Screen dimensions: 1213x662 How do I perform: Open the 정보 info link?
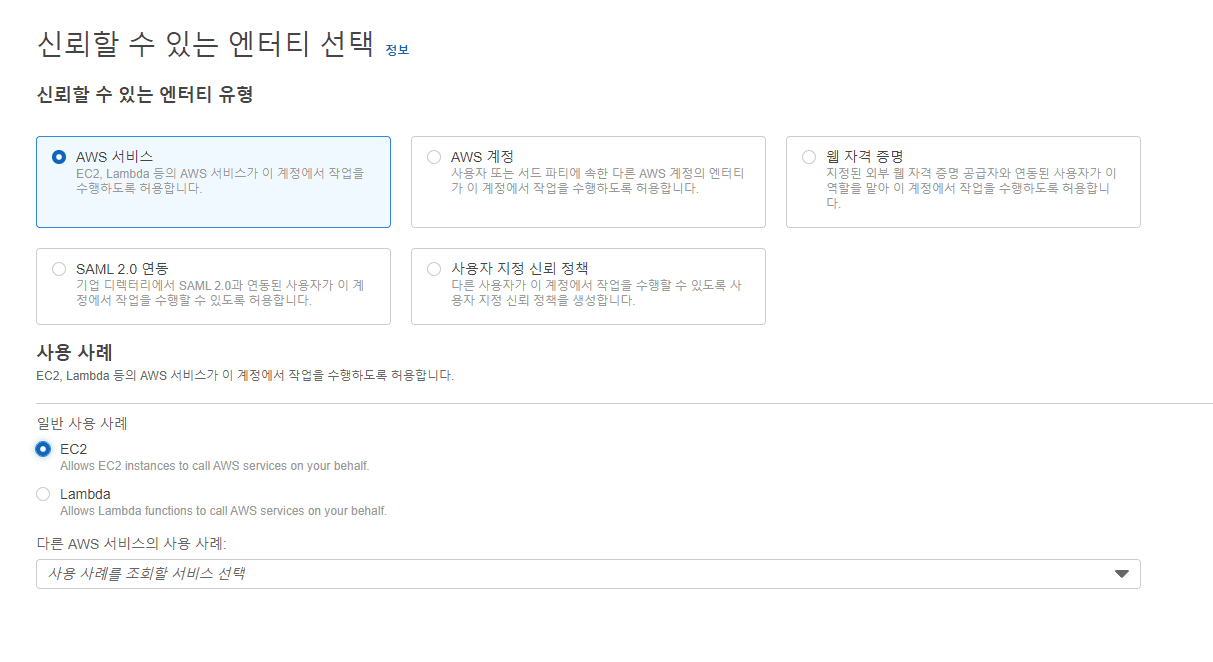[x=397, y=50]
